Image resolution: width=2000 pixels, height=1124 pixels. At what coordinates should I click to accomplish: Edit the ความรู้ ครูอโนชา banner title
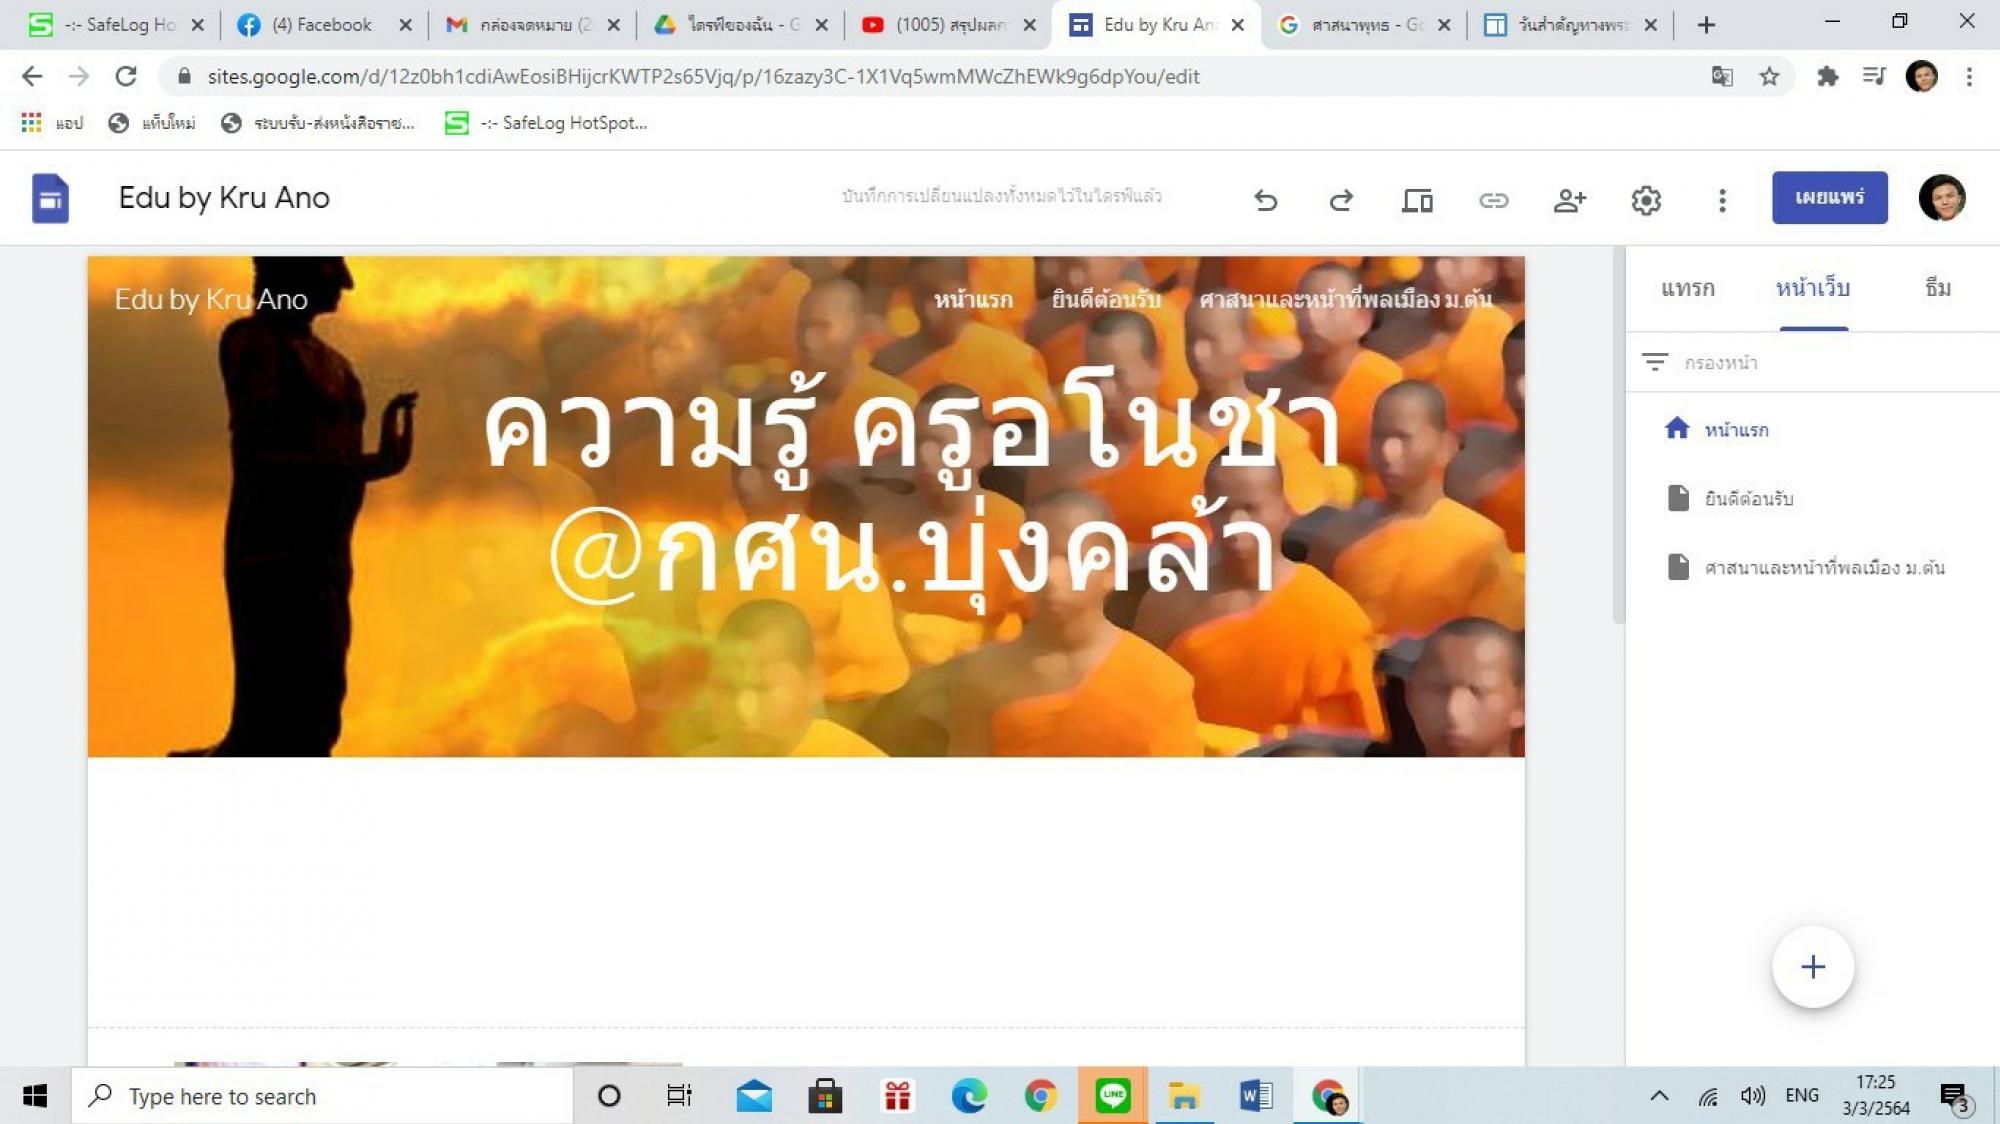pyautogui.click(x=912, y=490)
